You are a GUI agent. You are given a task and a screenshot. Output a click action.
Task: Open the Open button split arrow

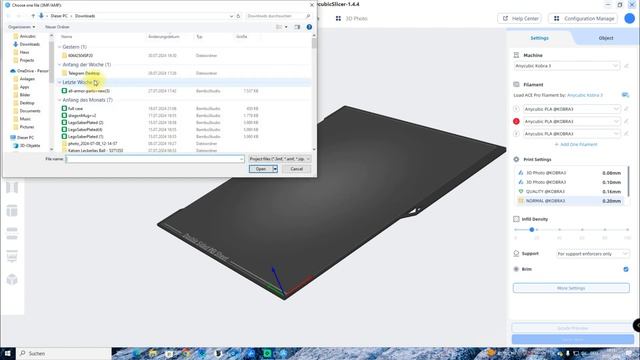[275, 169]
